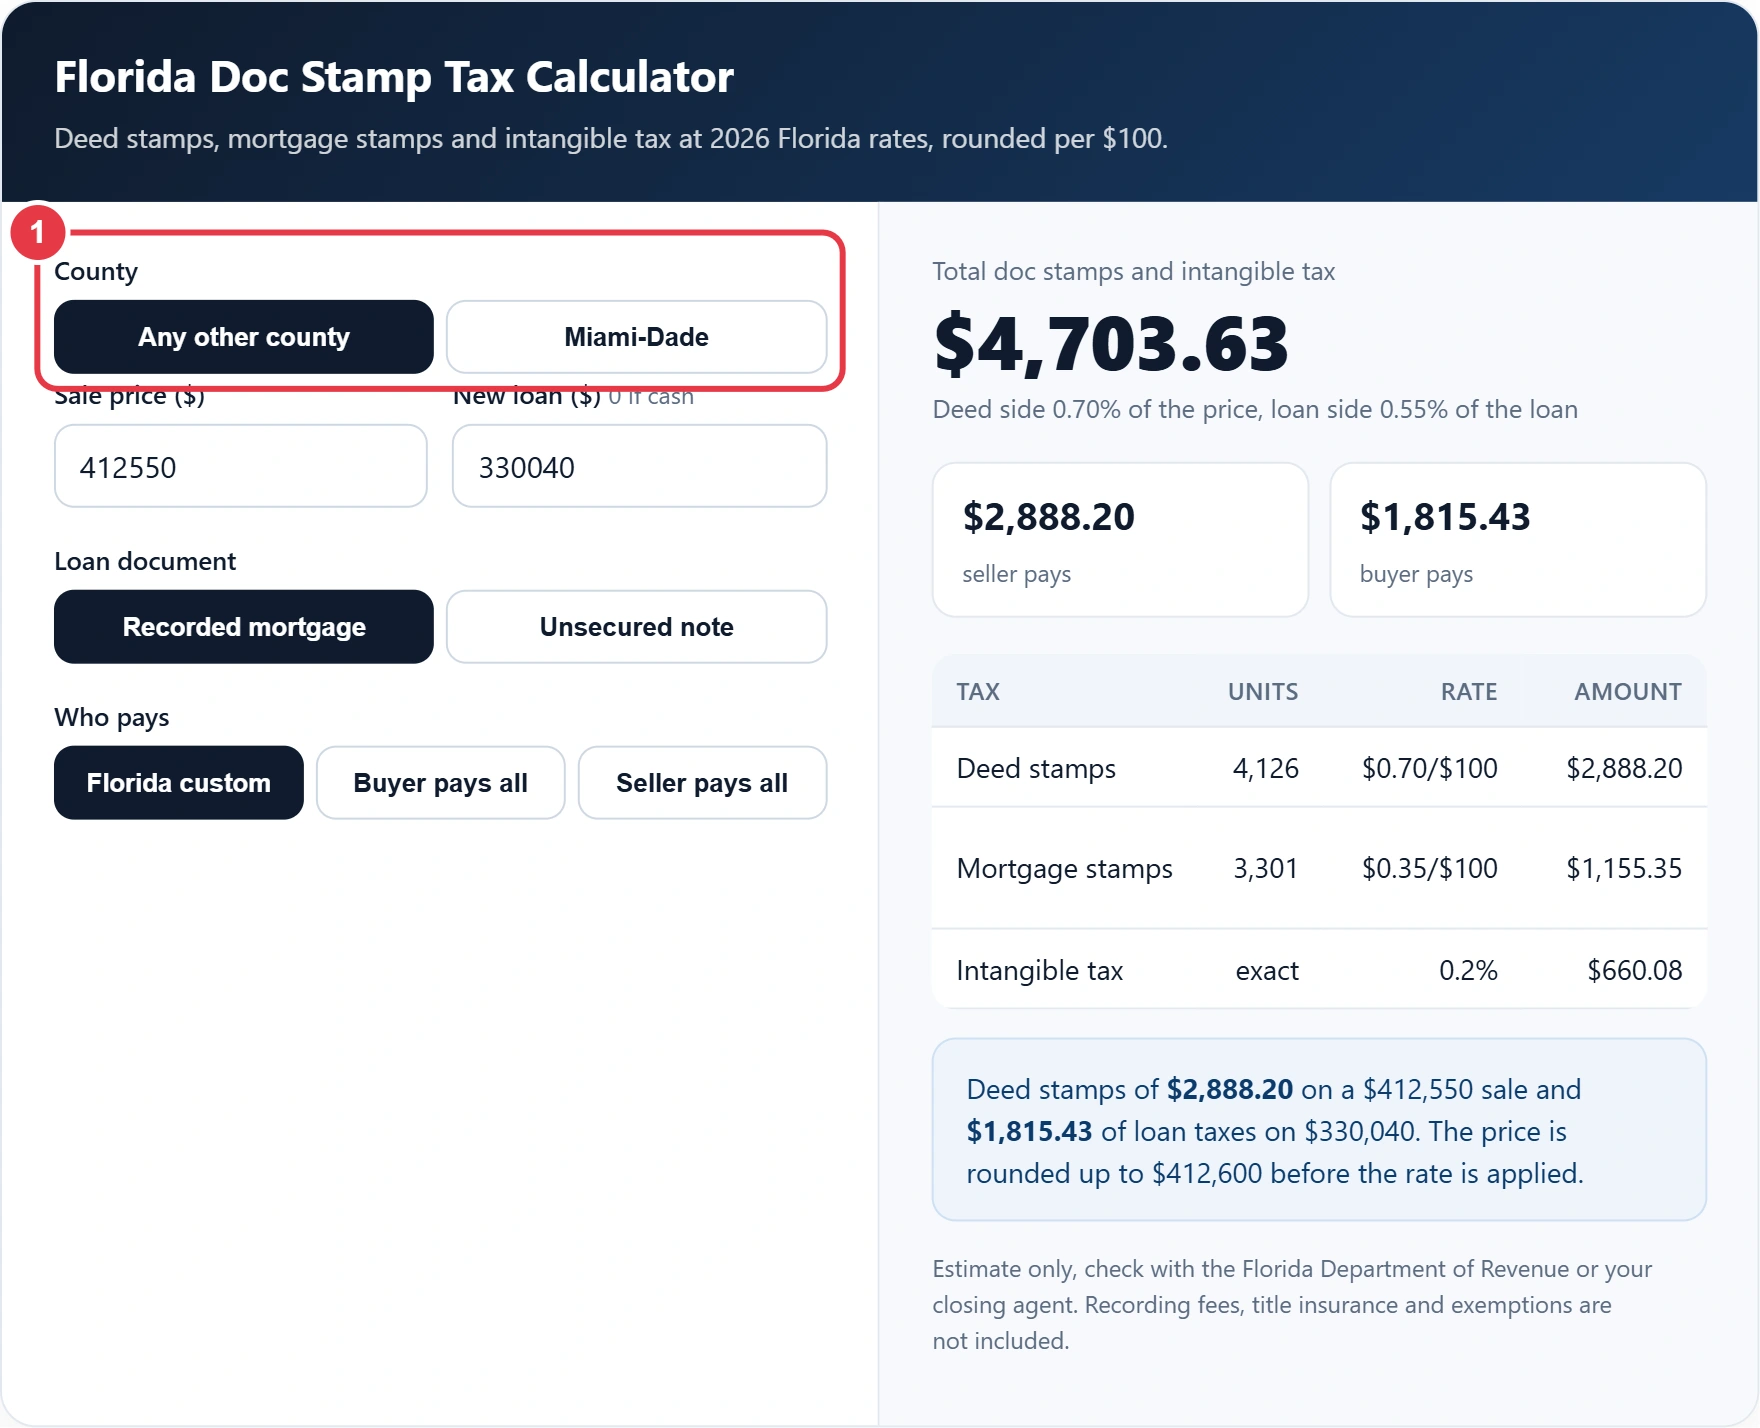Click the 'exact' units cell
This screenshot has height=1428, width=1760.
(1267, 970)
